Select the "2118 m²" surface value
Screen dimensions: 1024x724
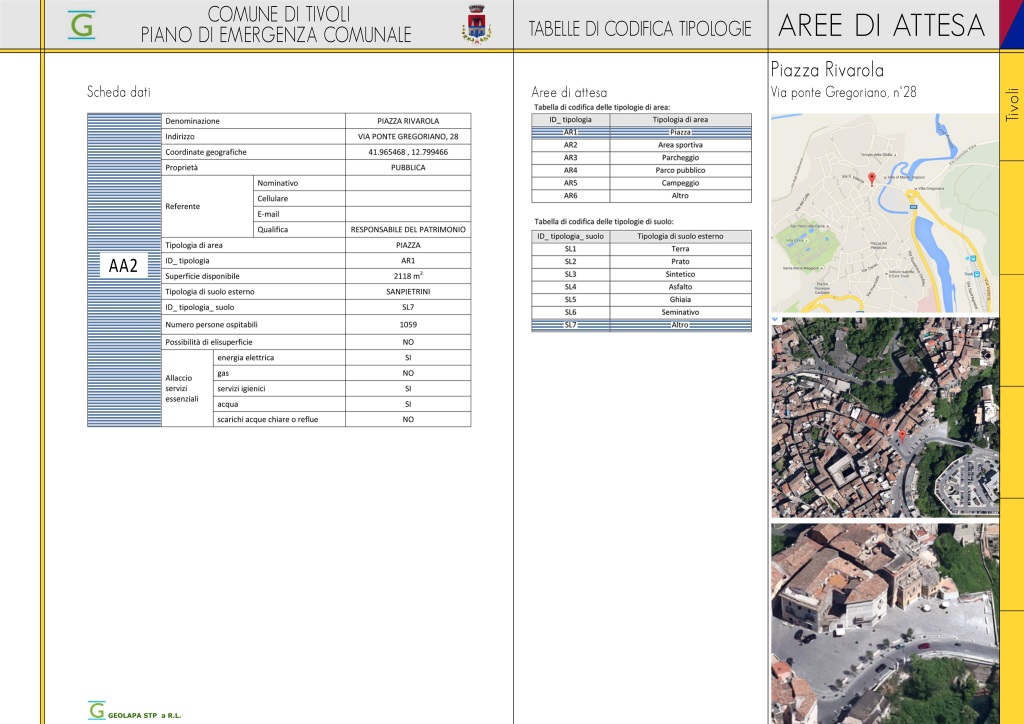pyautogui.click(x=408, y=276)
